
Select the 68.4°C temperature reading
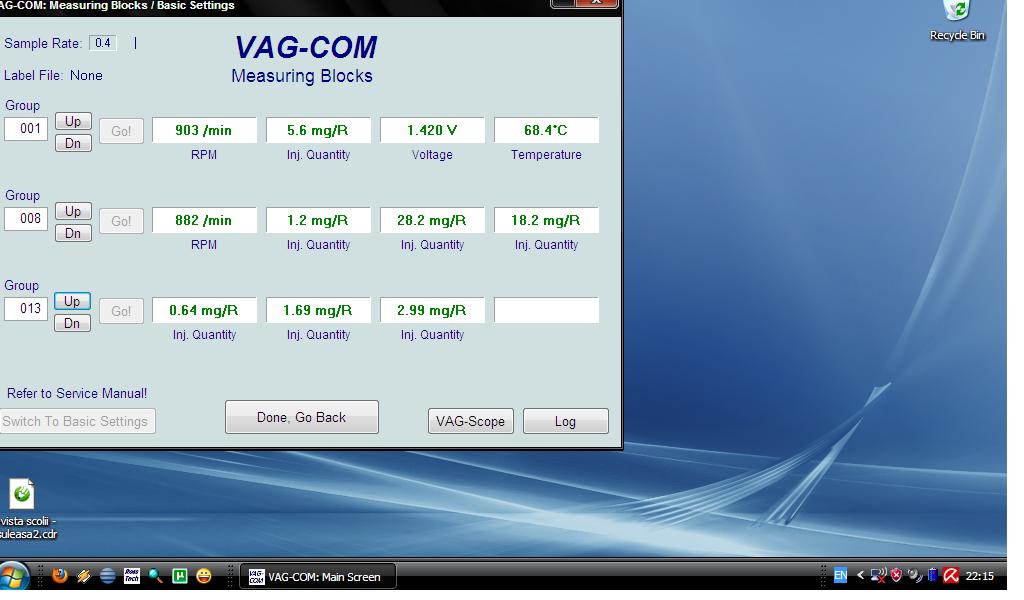(x=546, y=130)
